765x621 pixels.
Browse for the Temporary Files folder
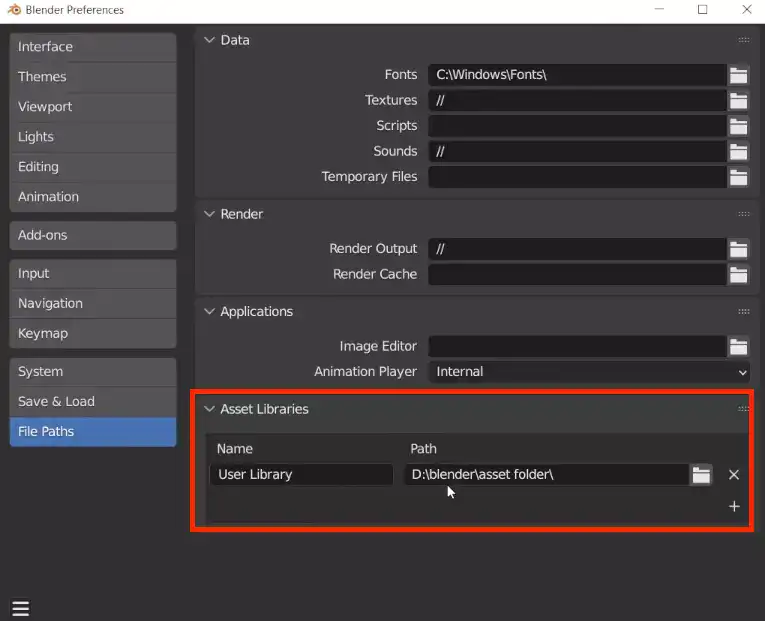[738, 177]
